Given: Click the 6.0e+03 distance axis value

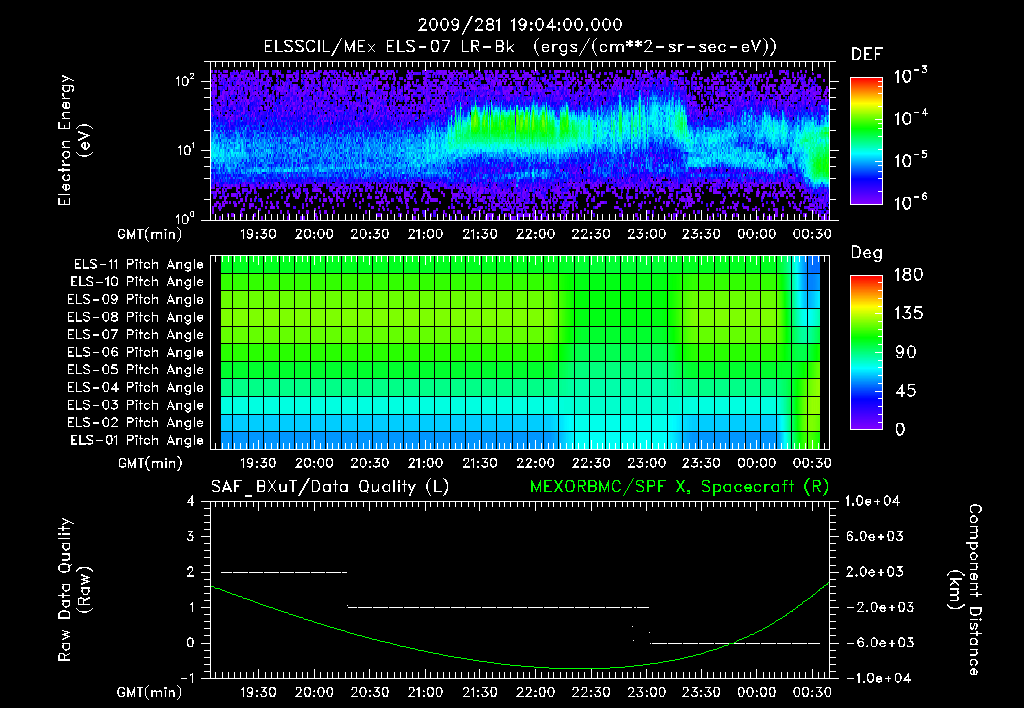Looking at the screenshot, I should coord(875,536).
